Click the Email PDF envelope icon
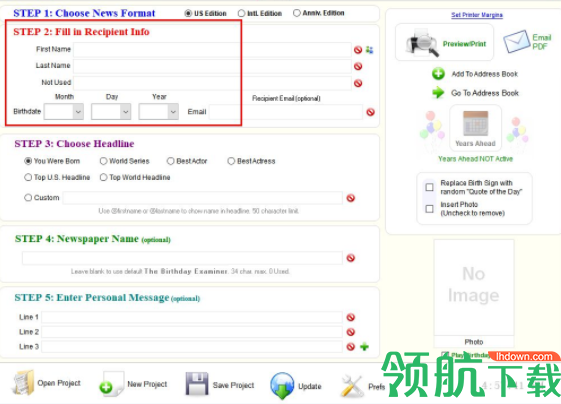Screen dimensions: 561x404 click(x=516, y=41)
